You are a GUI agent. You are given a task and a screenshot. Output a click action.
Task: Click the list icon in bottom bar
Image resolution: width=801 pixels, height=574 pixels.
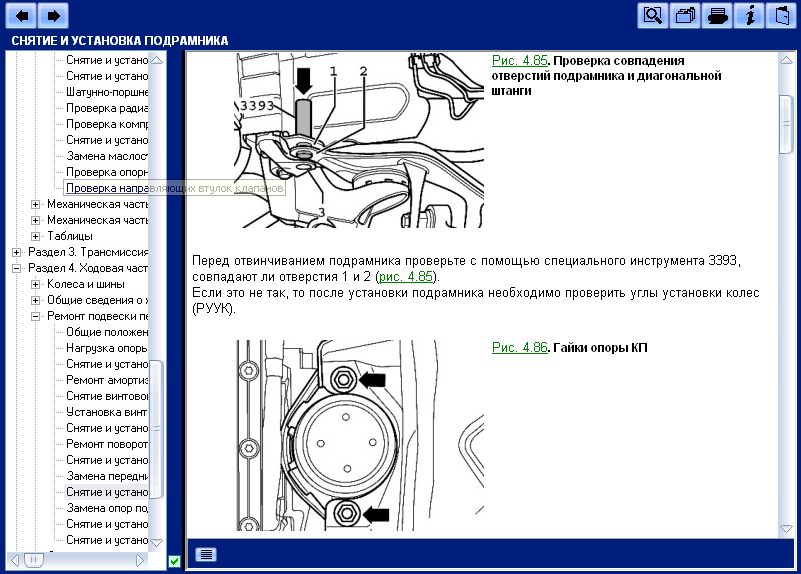pos(206,554)
